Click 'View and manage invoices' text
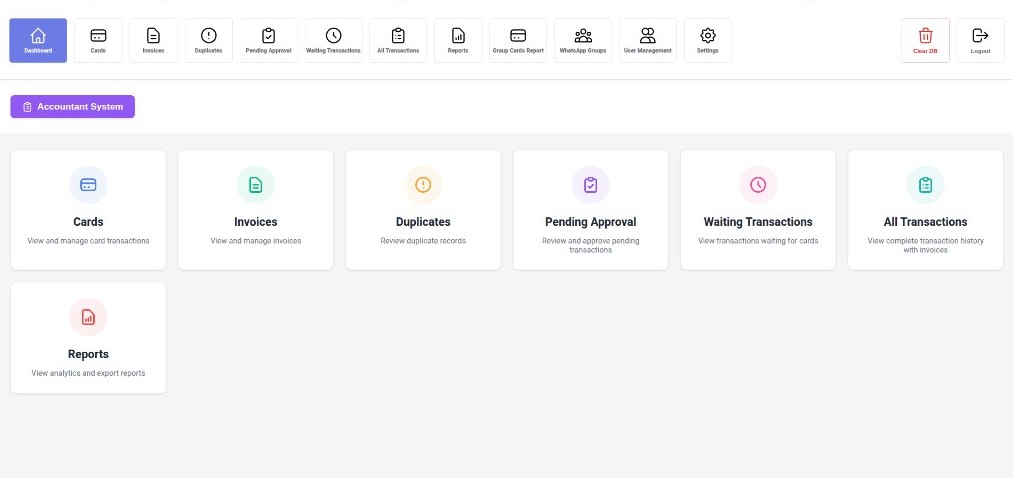 click(256, 241)
